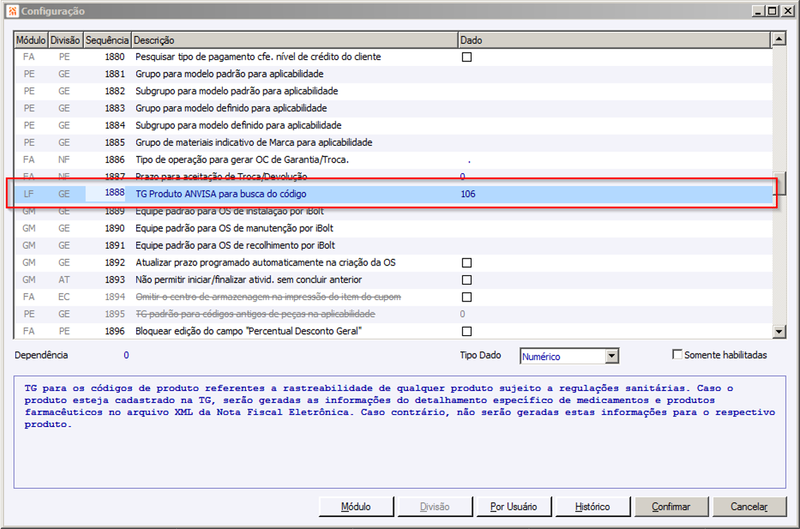Sort by the Sequência column header
The width and height of the screenshot is (800, 529).
pos(107,40)
